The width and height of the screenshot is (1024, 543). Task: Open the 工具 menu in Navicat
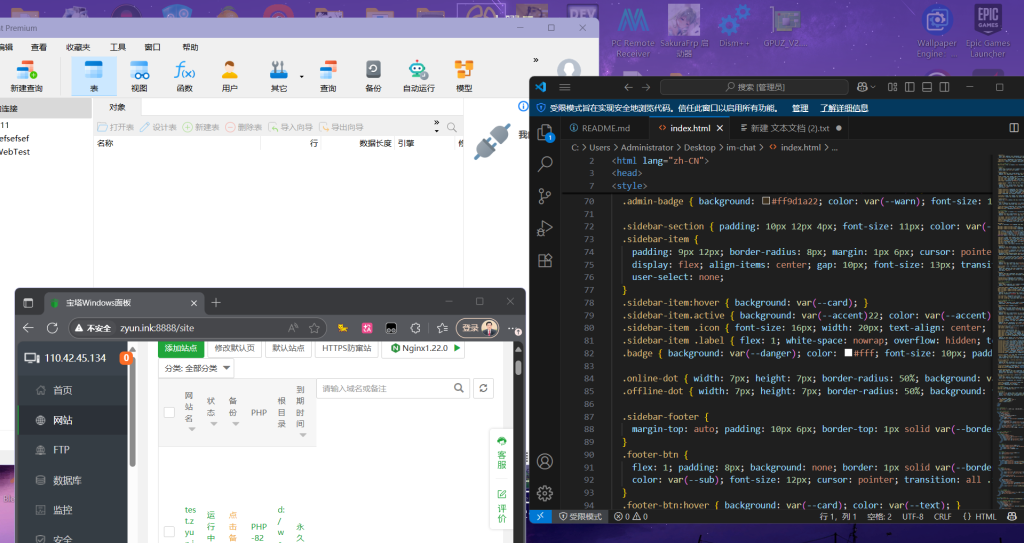point(118,47)
